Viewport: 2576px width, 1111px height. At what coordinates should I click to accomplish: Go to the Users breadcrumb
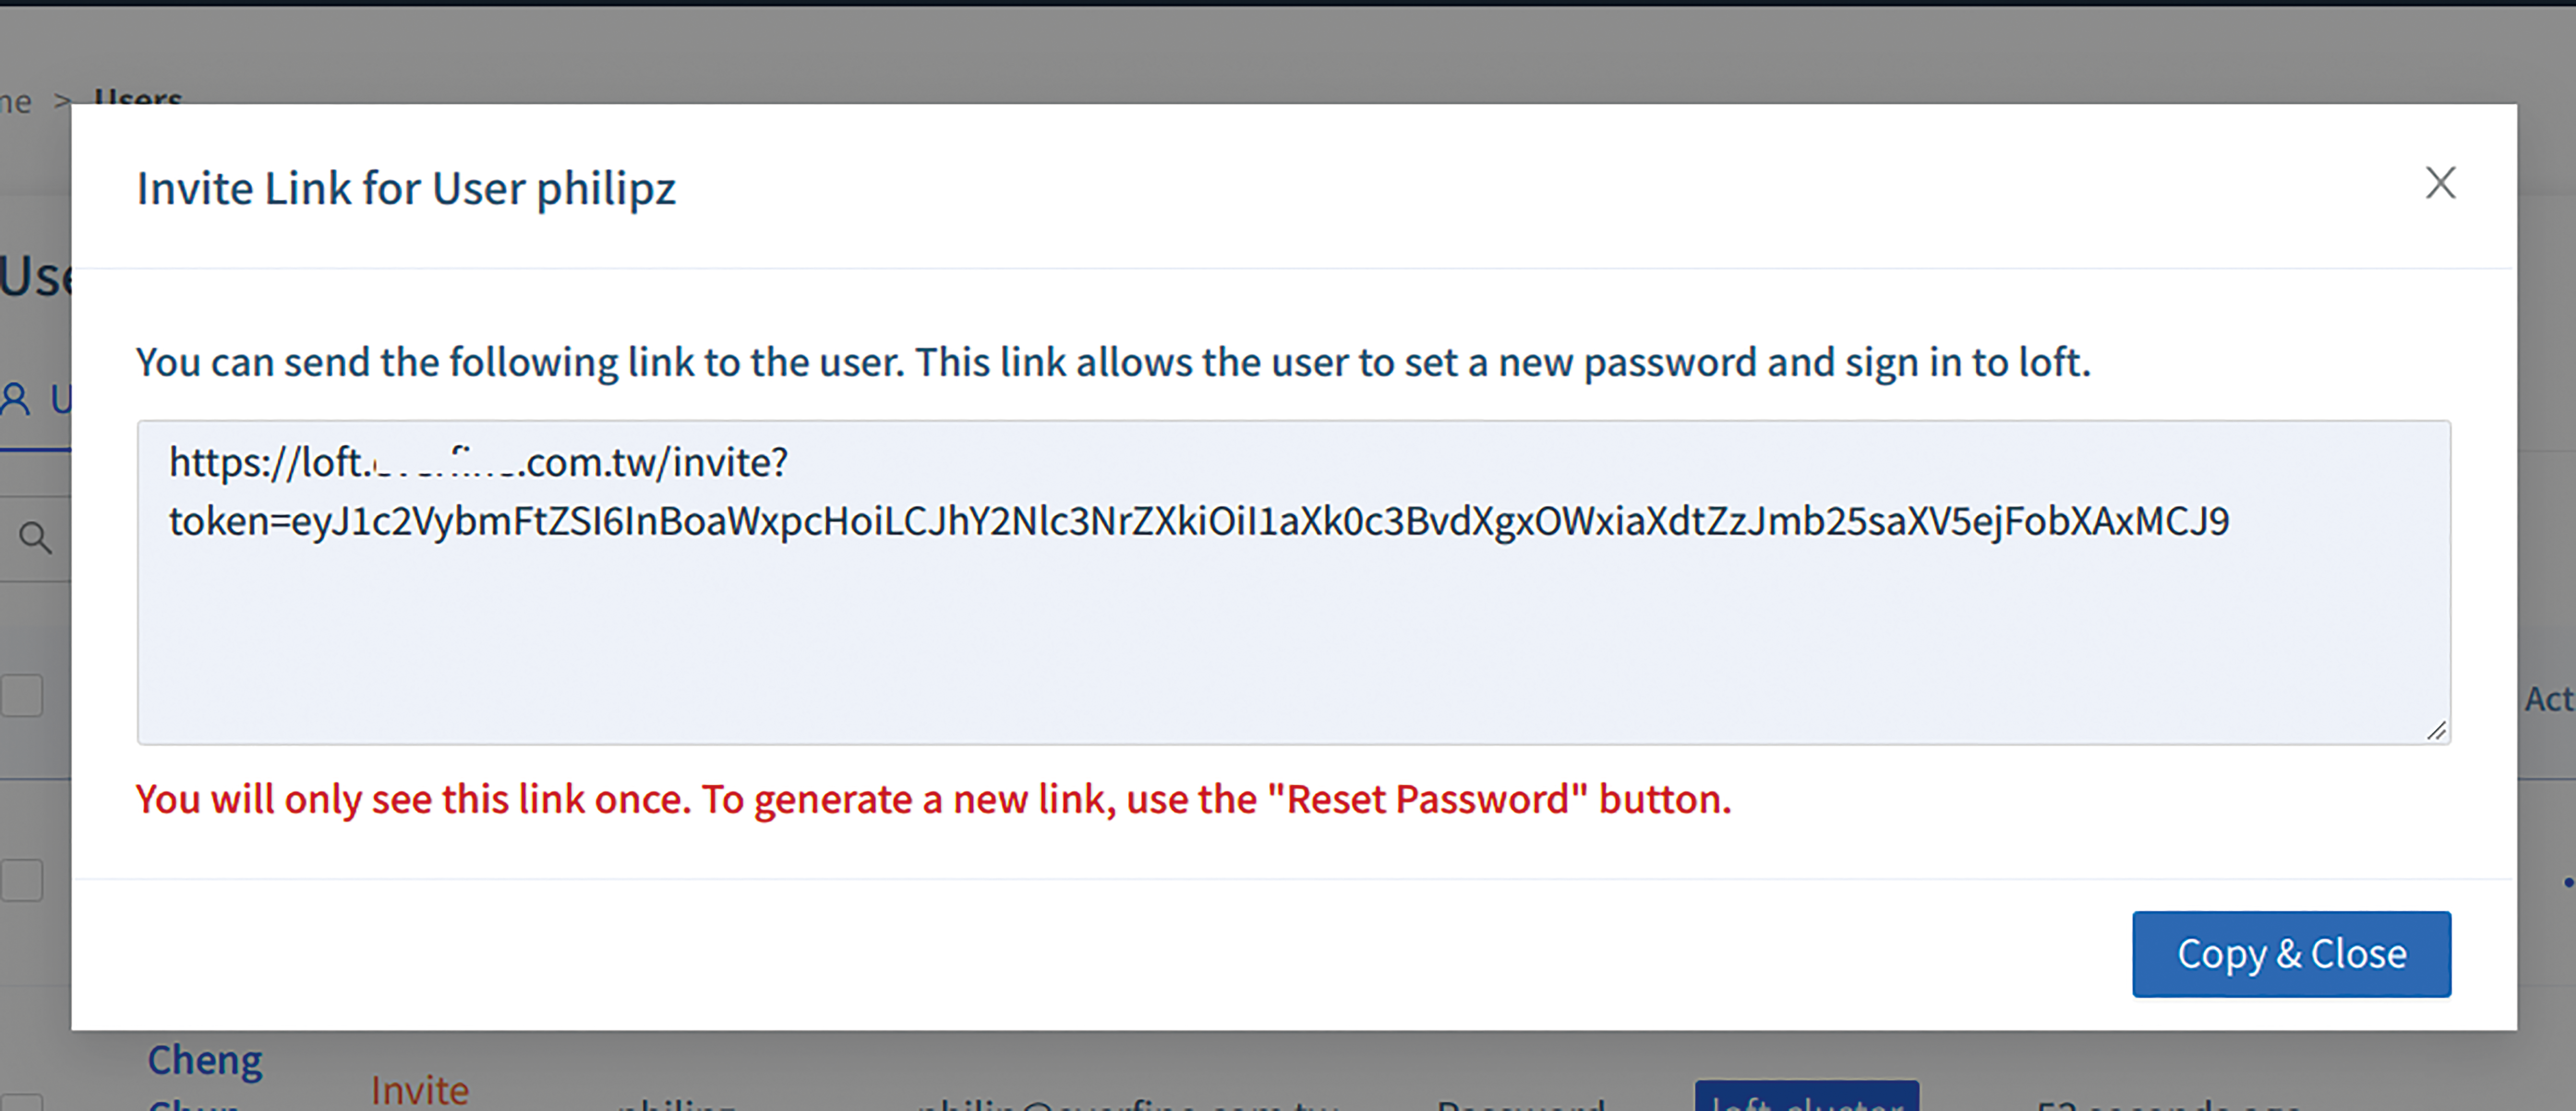tap(138, 97)
